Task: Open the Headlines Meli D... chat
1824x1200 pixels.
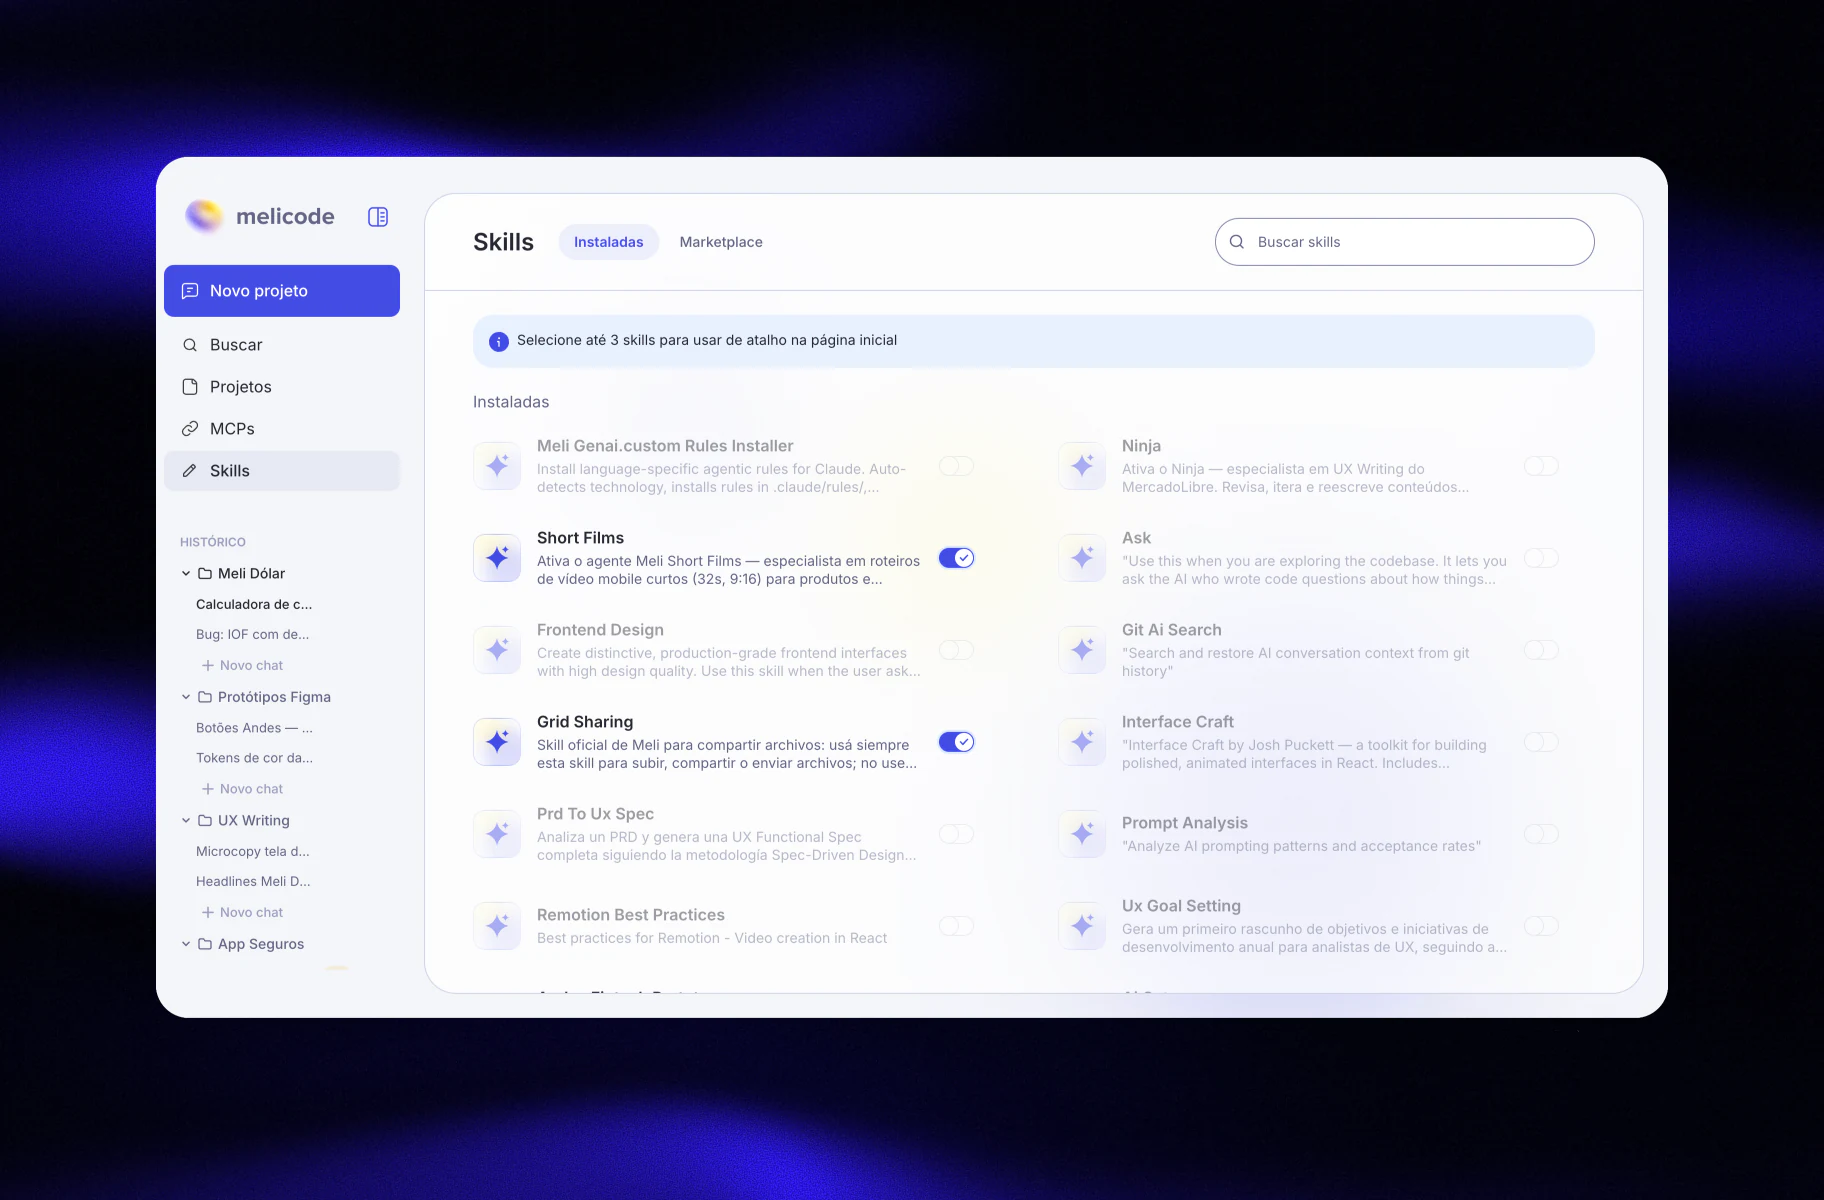Action: [253, 882]
